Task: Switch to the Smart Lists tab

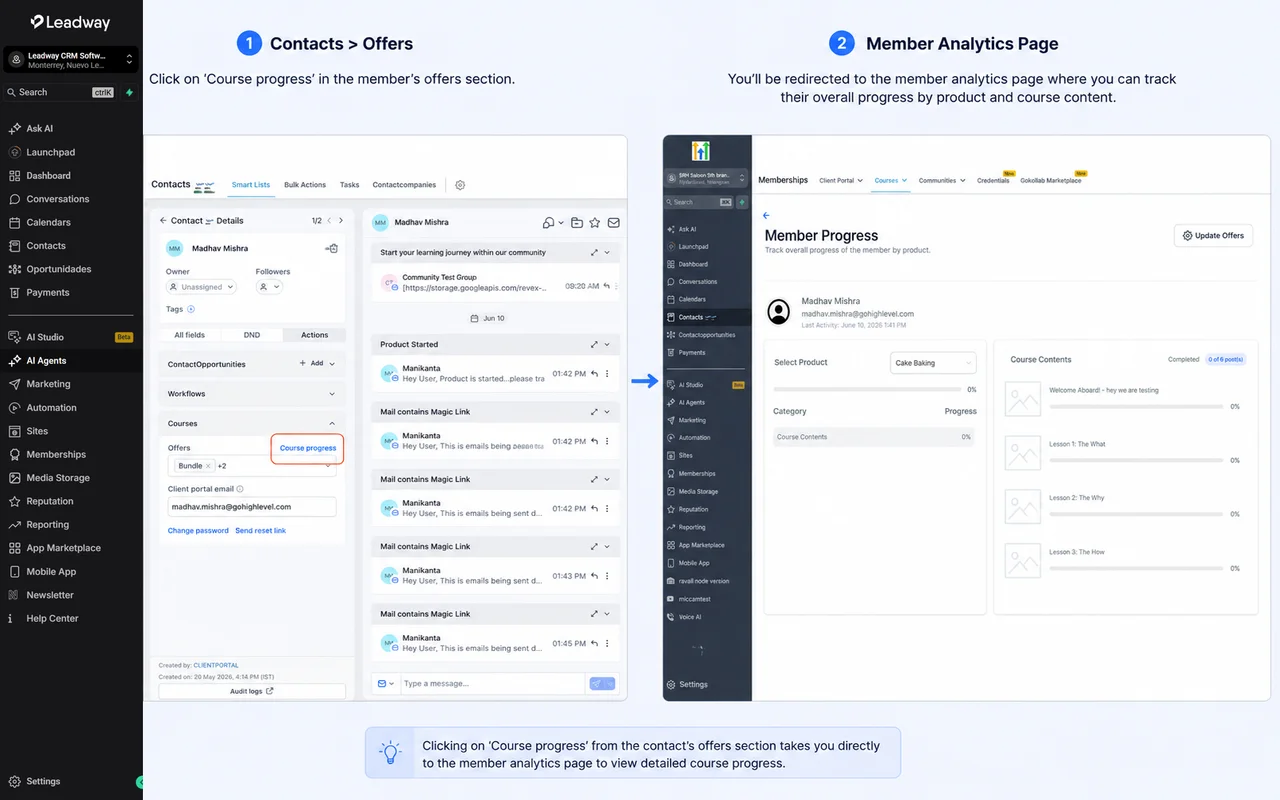Action: click(x=251, y=185)
